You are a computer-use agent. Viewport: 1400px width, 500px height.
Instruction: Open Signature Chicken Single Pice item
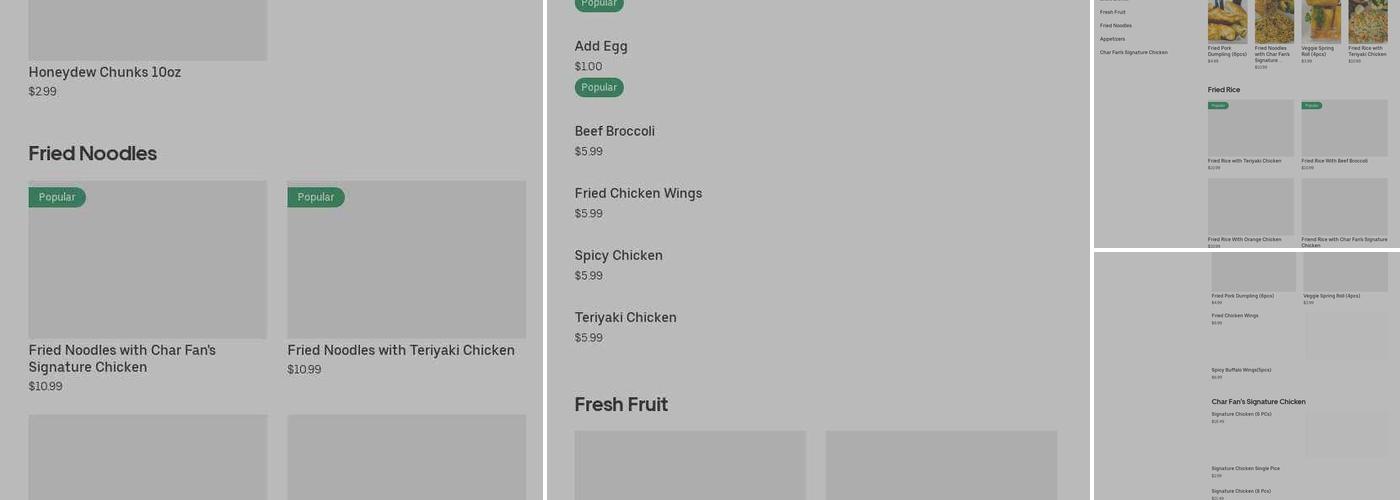pos(1245,468)
